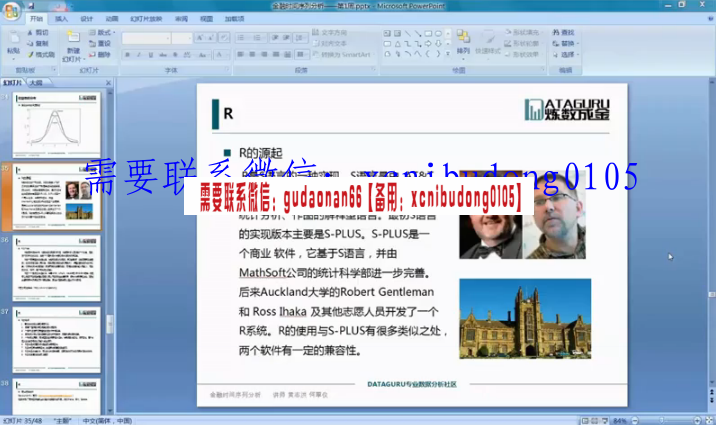Toggle Underline formatting

coord(151,55)
